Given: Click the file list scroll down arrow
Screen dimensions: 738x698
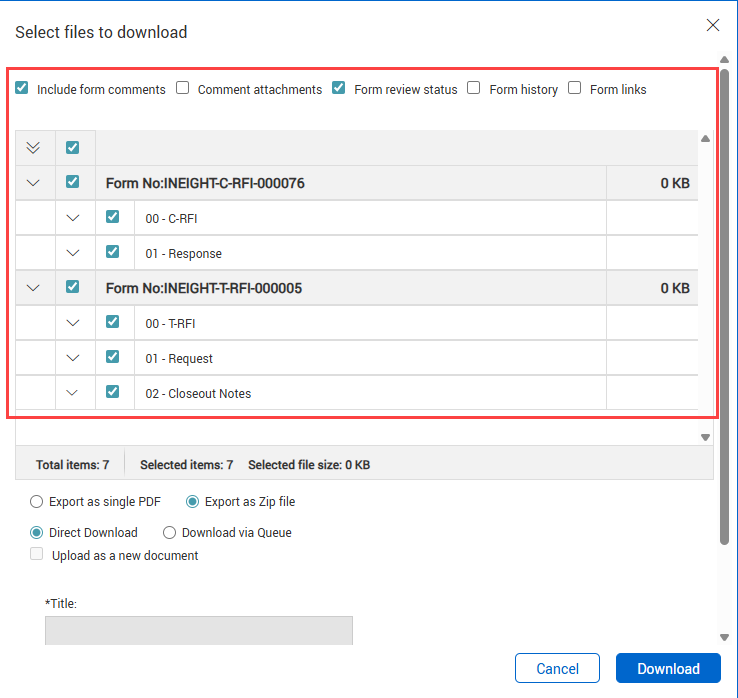Looking at the screenshot, I should pyautogui.click(x=705, y=437).
